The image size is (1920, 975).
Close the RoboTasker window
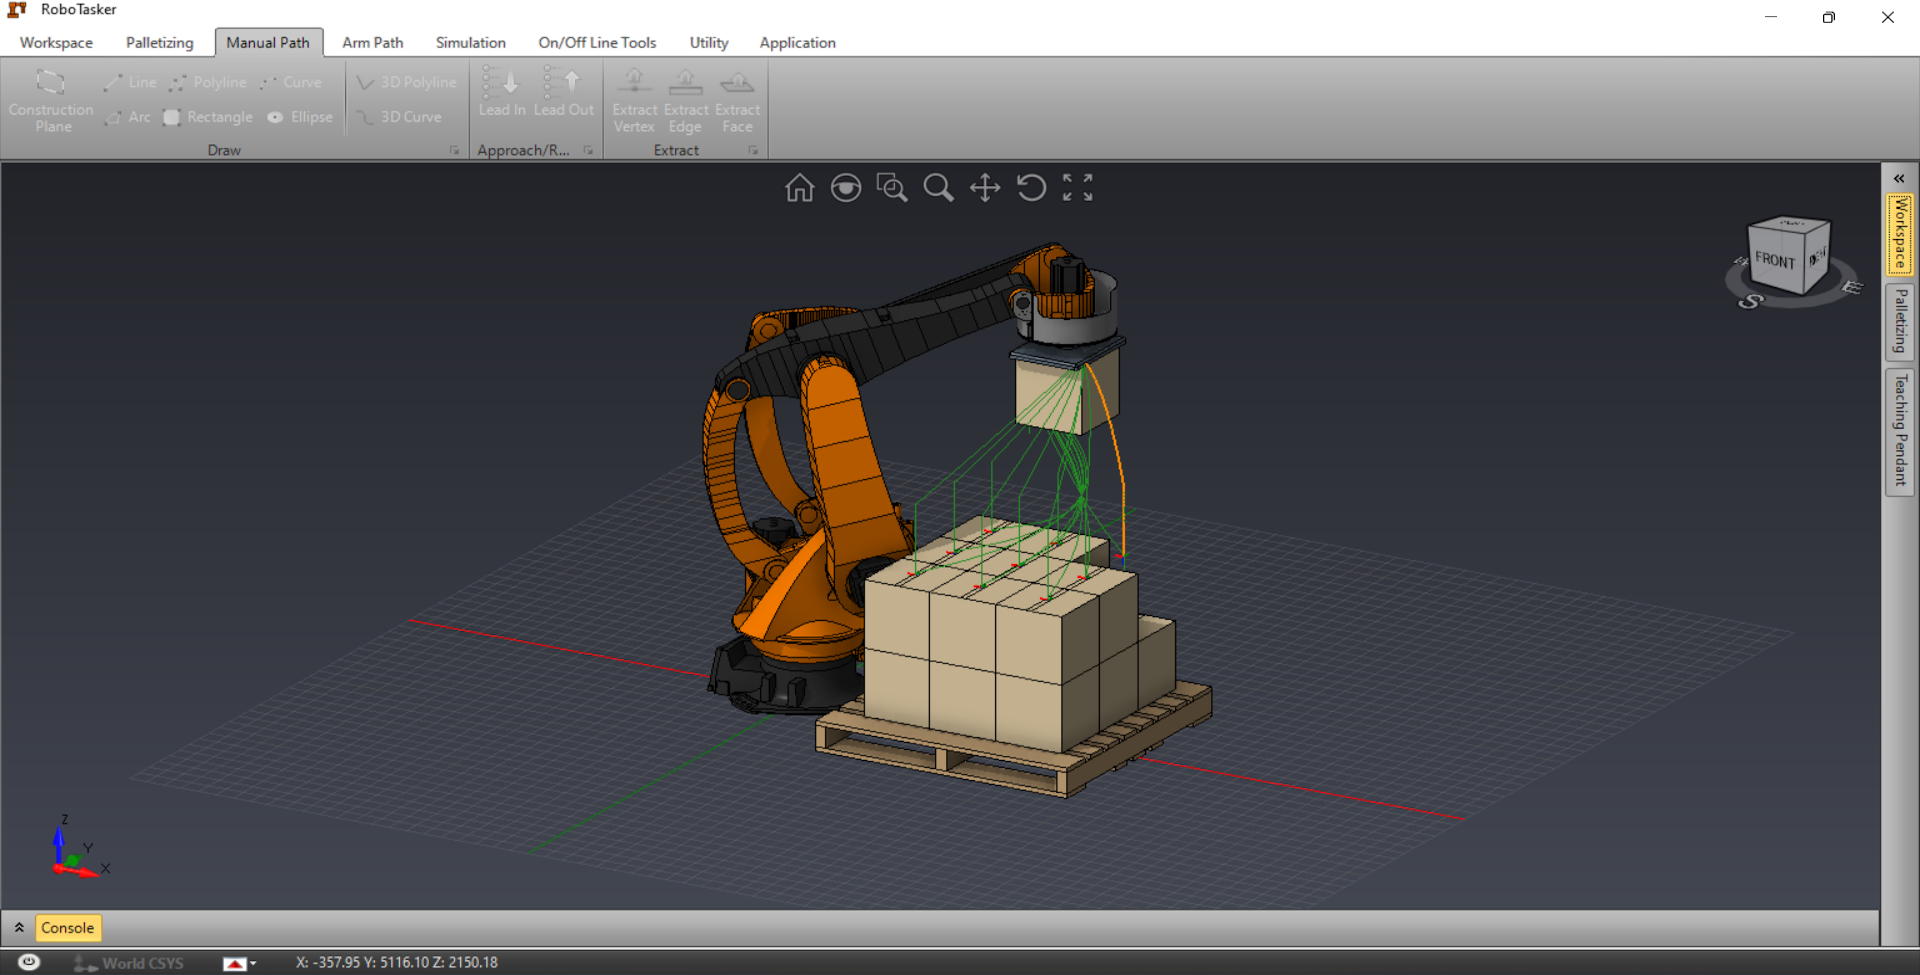coord(1888,17)
